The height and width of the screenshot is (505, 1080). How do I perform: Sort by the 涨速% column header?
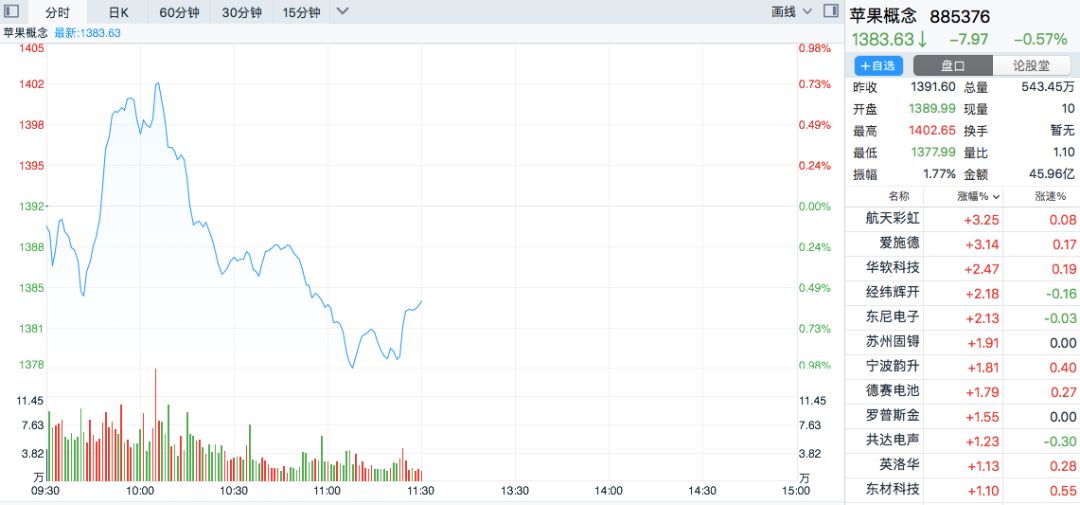tap(1050, 196)
